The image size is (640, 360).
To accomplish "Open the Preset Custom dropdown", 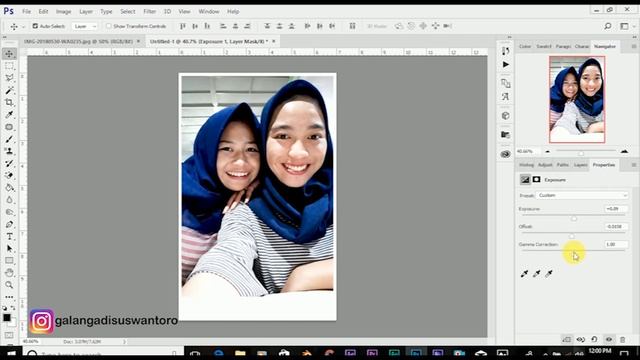I will (582, 196).
